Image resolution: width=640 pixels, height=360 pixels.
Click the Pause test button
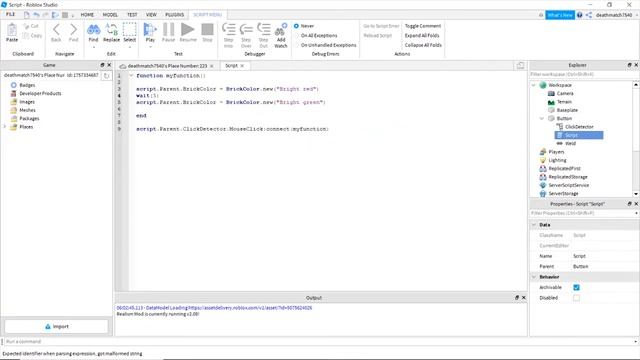(168, 30)
